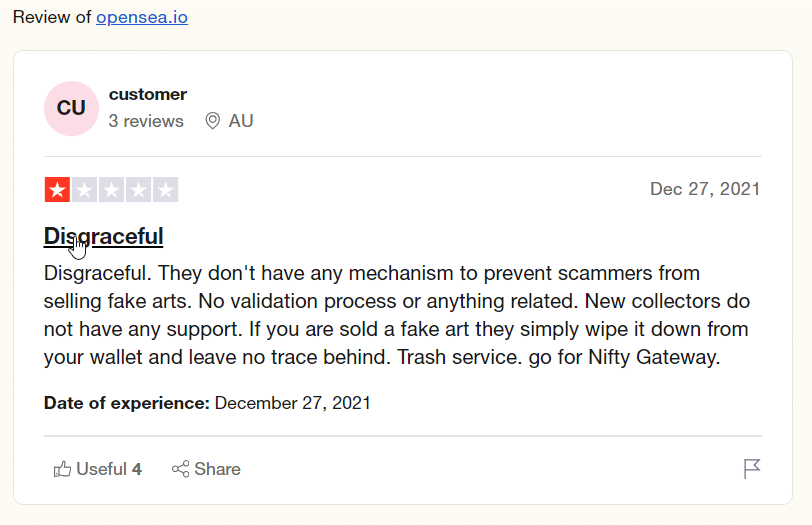Click the Dec 27, 2021 date

point(705,189)
